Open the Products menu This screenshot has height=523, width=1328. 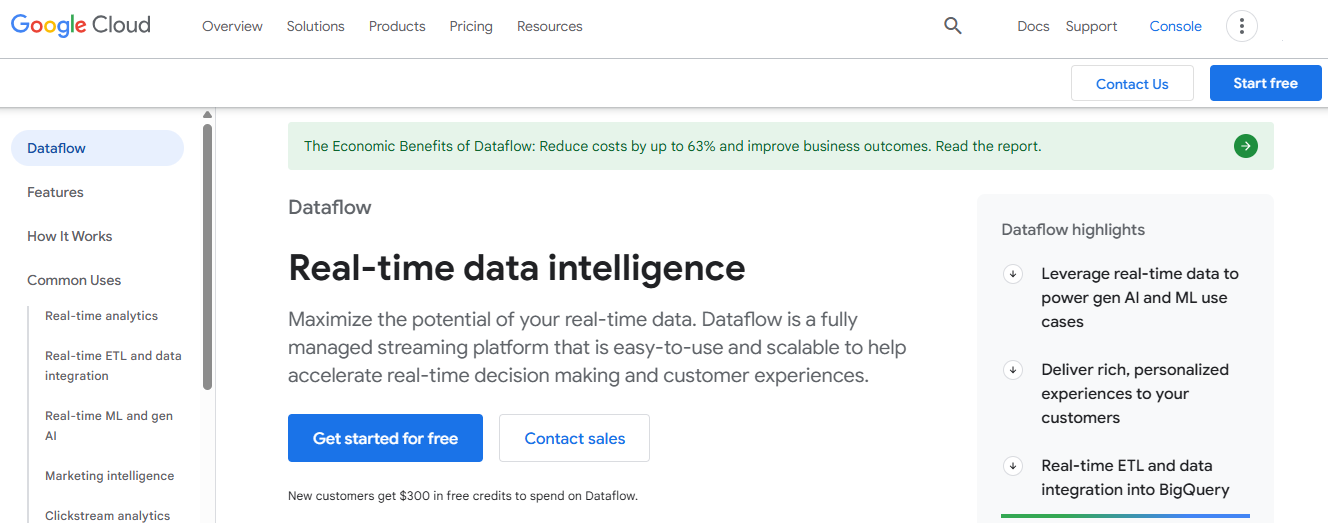(397, 26)
